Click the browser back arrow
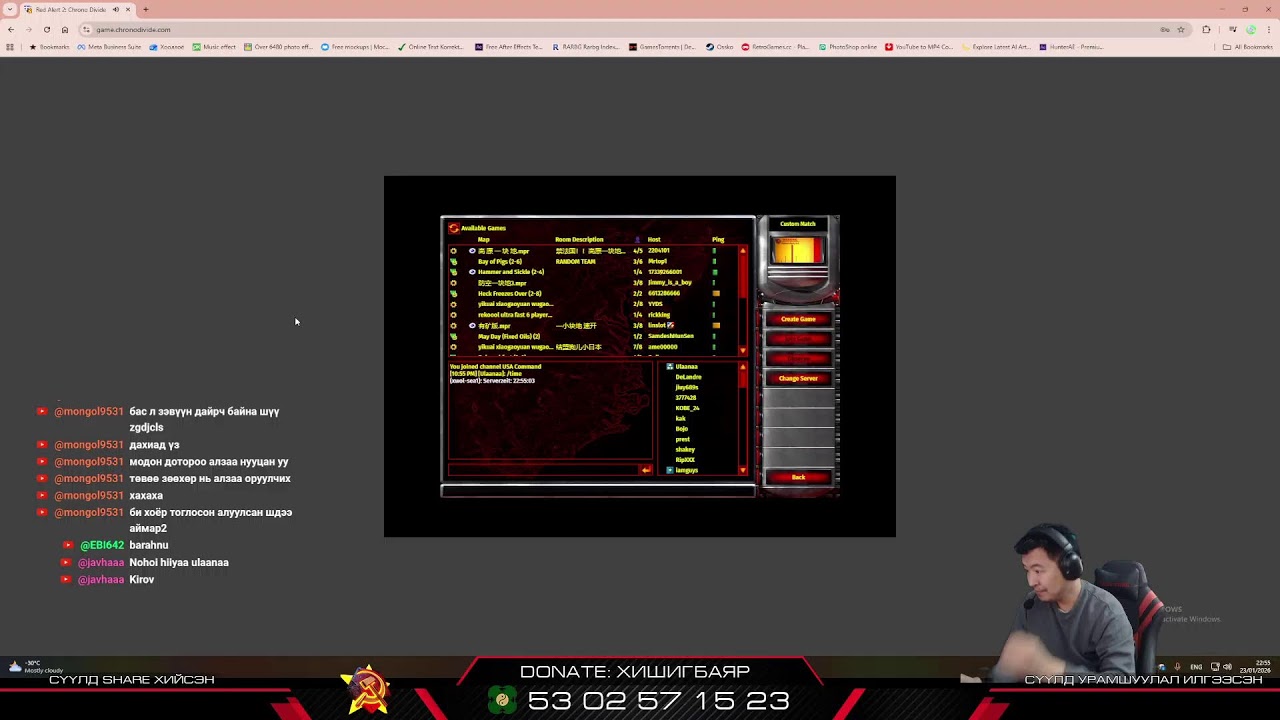 coord(11,29)
